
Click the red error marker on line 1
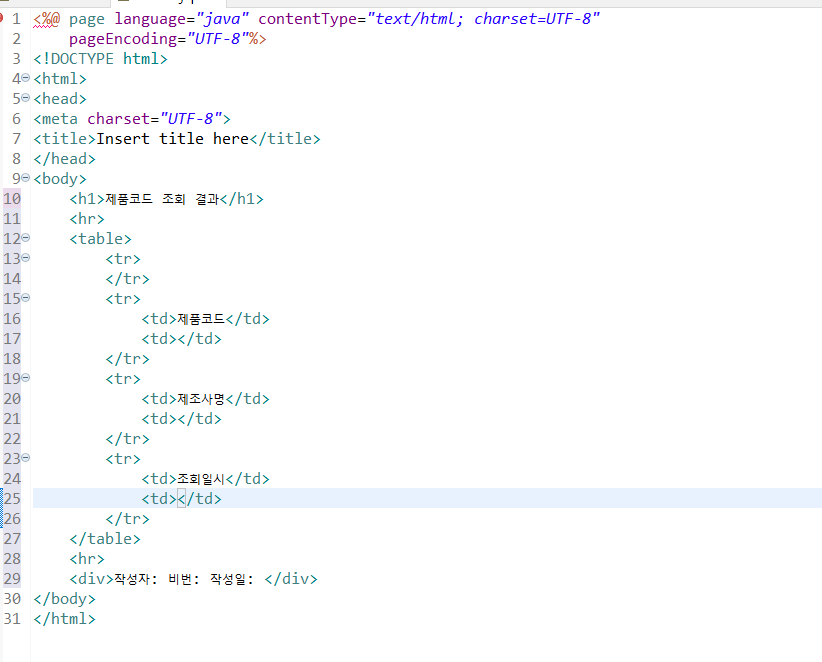(x=1, y=19)
